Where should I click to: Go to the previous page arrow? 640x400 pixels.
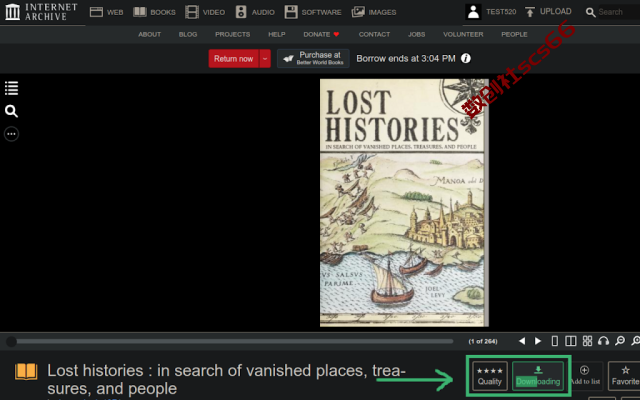522,341
